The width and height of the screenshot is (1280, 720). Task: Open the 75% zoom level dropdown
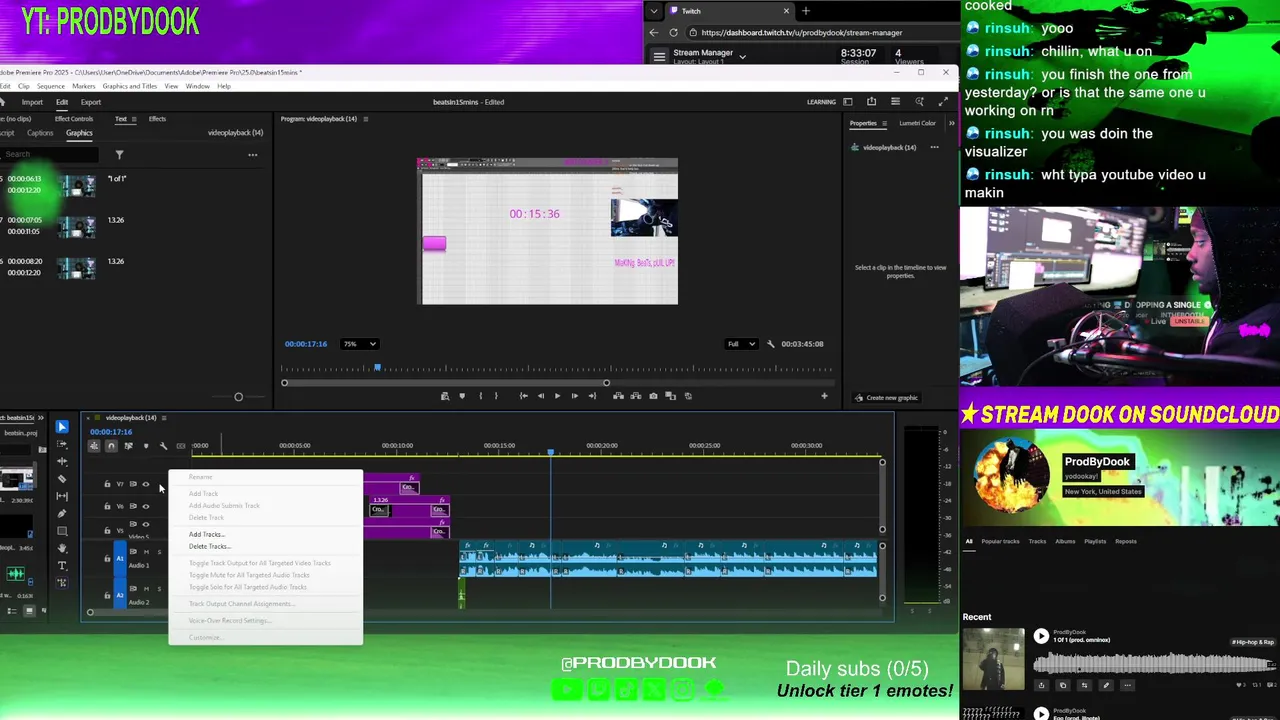click(x=359, y=344)
